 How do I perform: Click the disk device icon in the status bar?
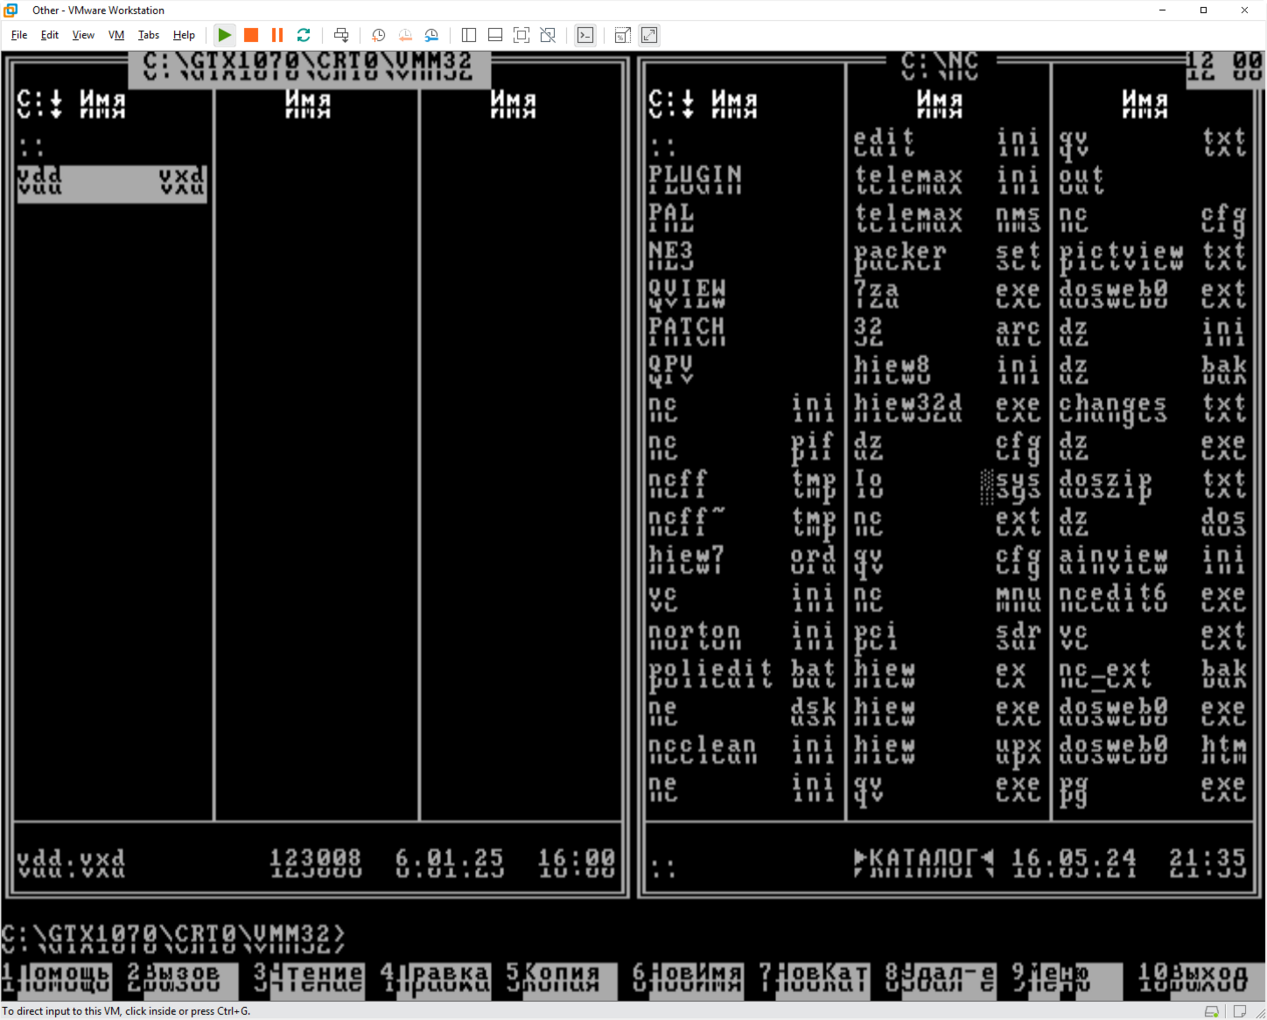[1212, 1011]
